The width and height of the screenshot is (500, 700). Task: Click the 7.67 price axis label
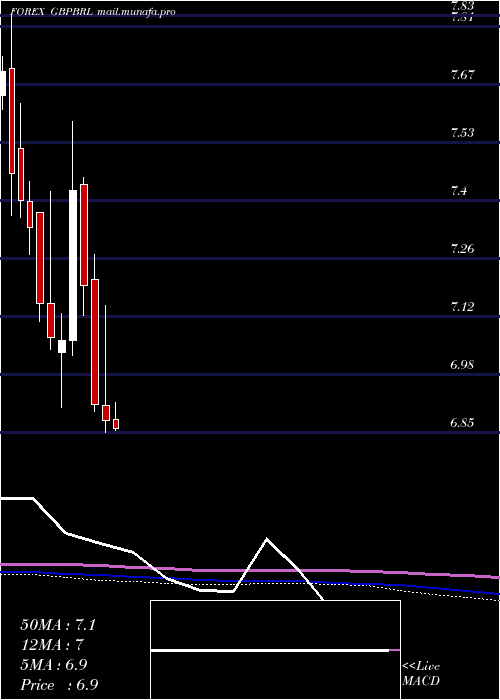pos(462,75)
